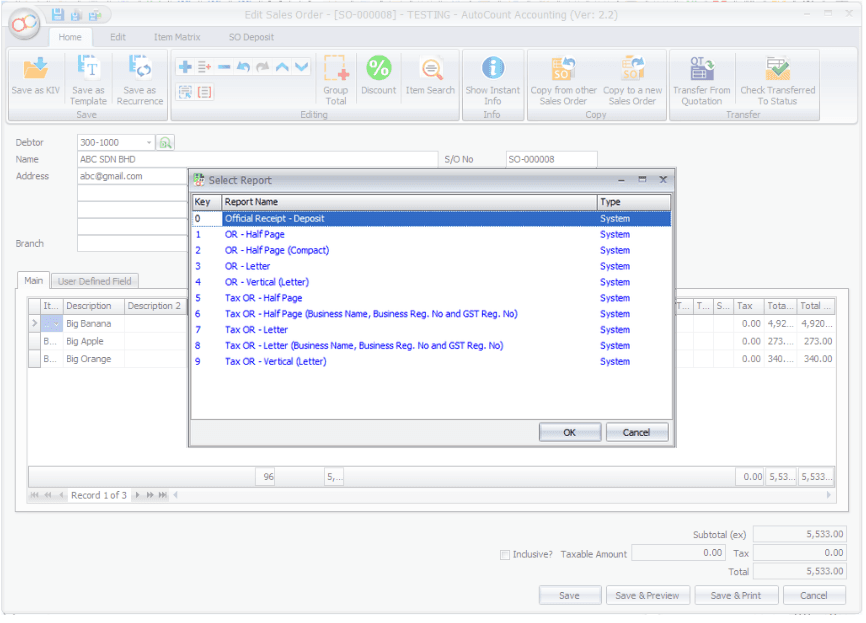Image resolution: width=866 pixels, height=623 pixels.
Task: Select the Tax OR - Letter report
Action: tap(257, 330)
